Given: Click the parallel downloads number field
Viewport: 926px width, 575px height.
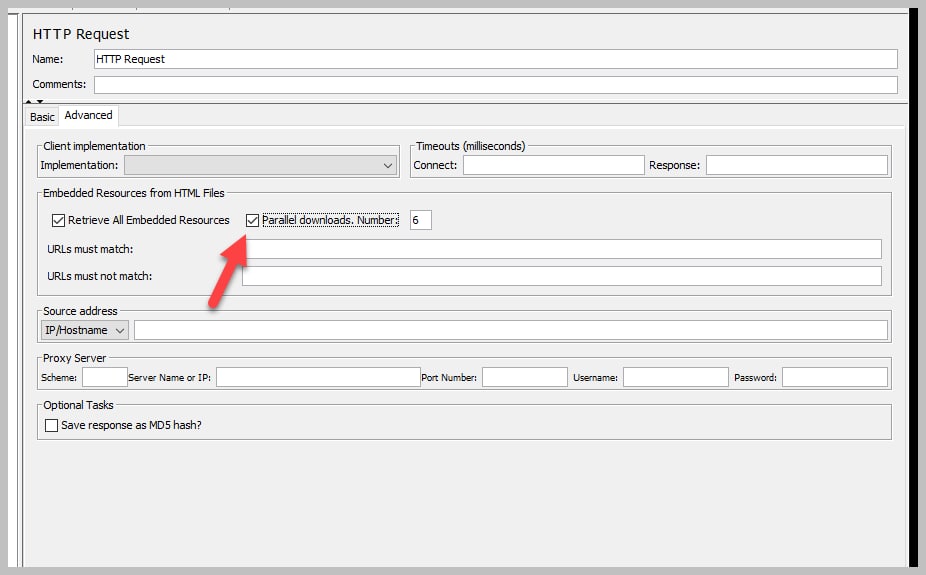Looking at the screenshot, I should 420,220.
